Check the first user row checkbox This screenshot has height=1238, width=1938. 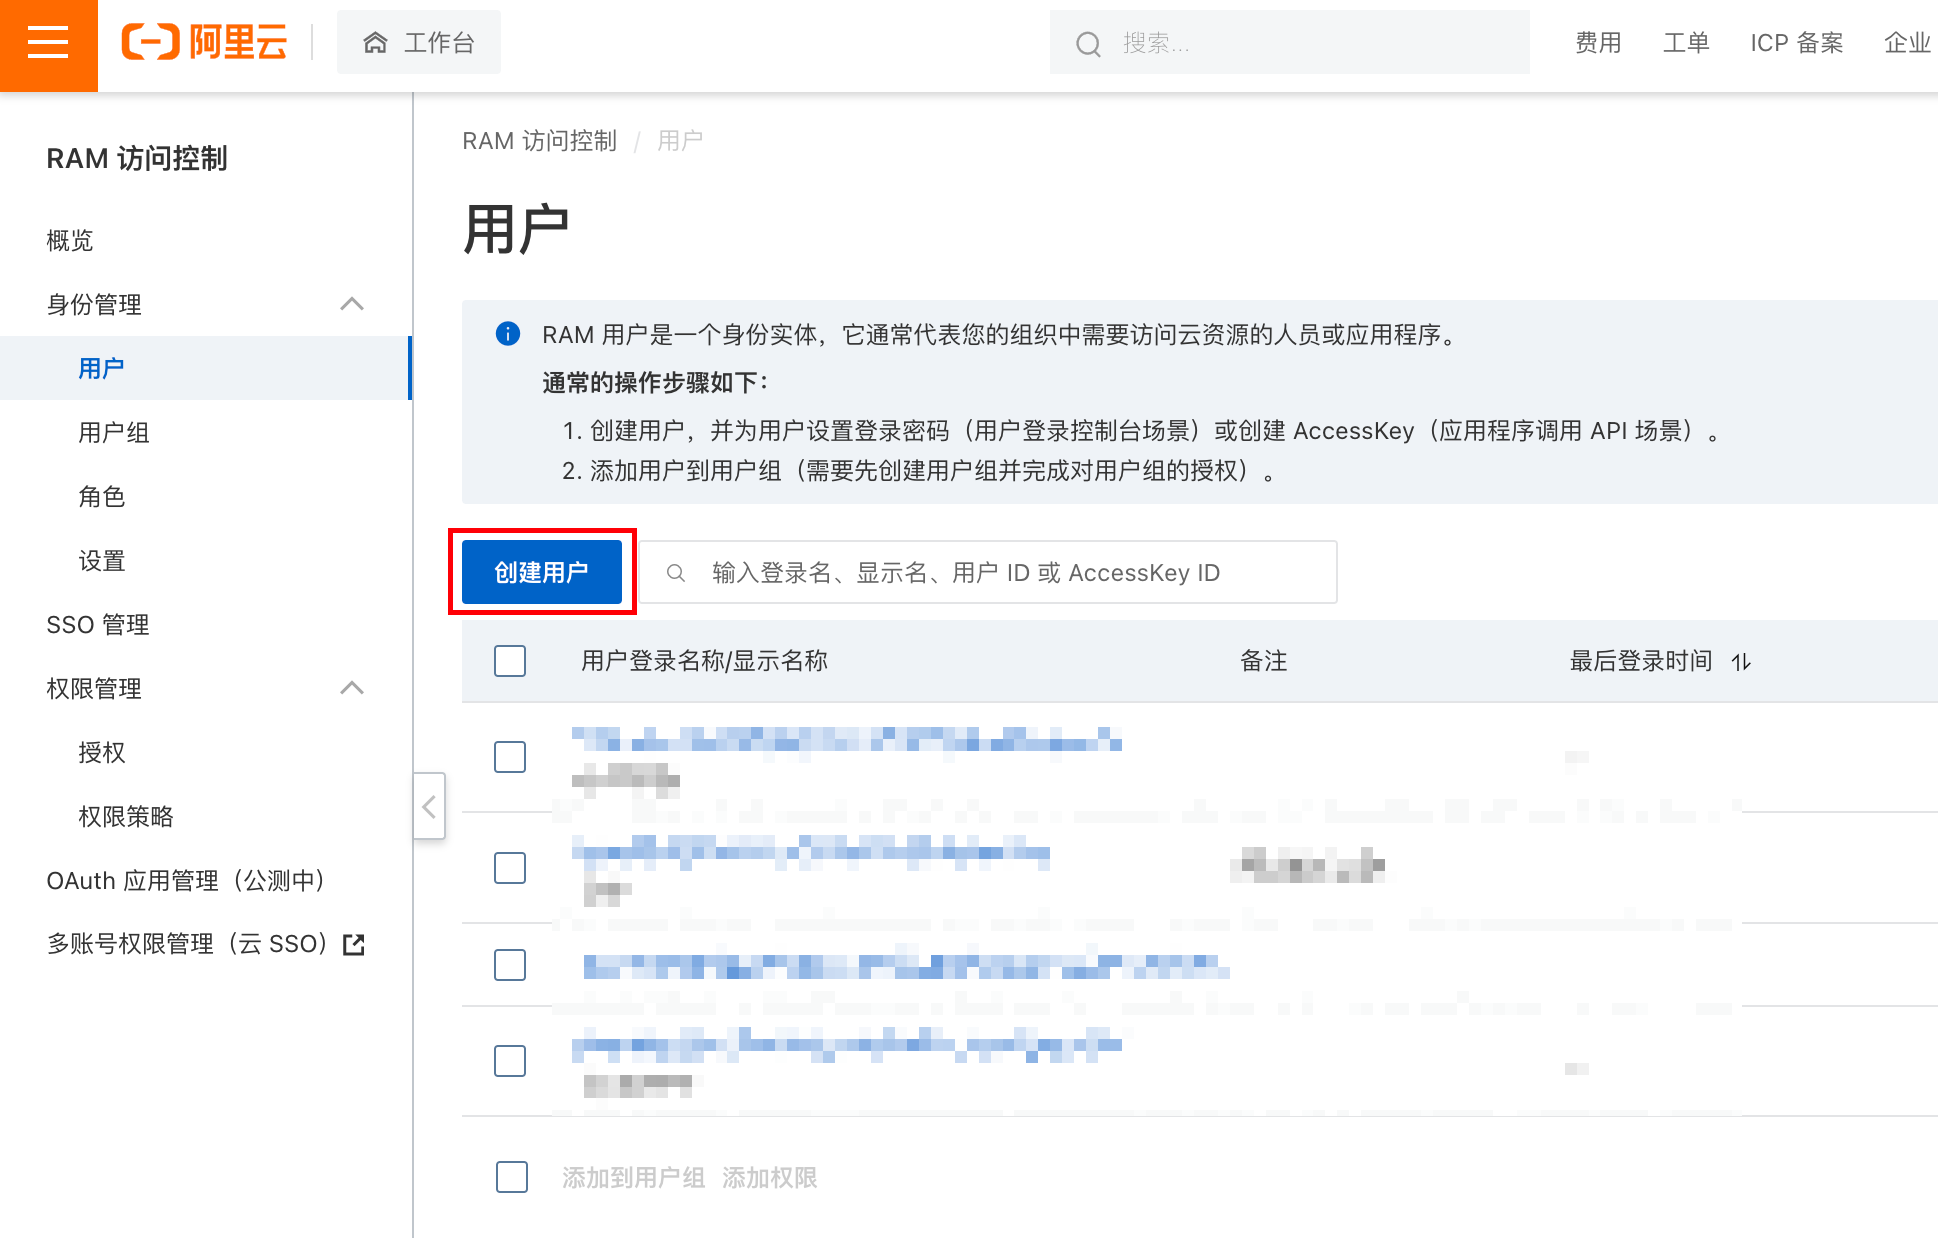pos(510,757)
